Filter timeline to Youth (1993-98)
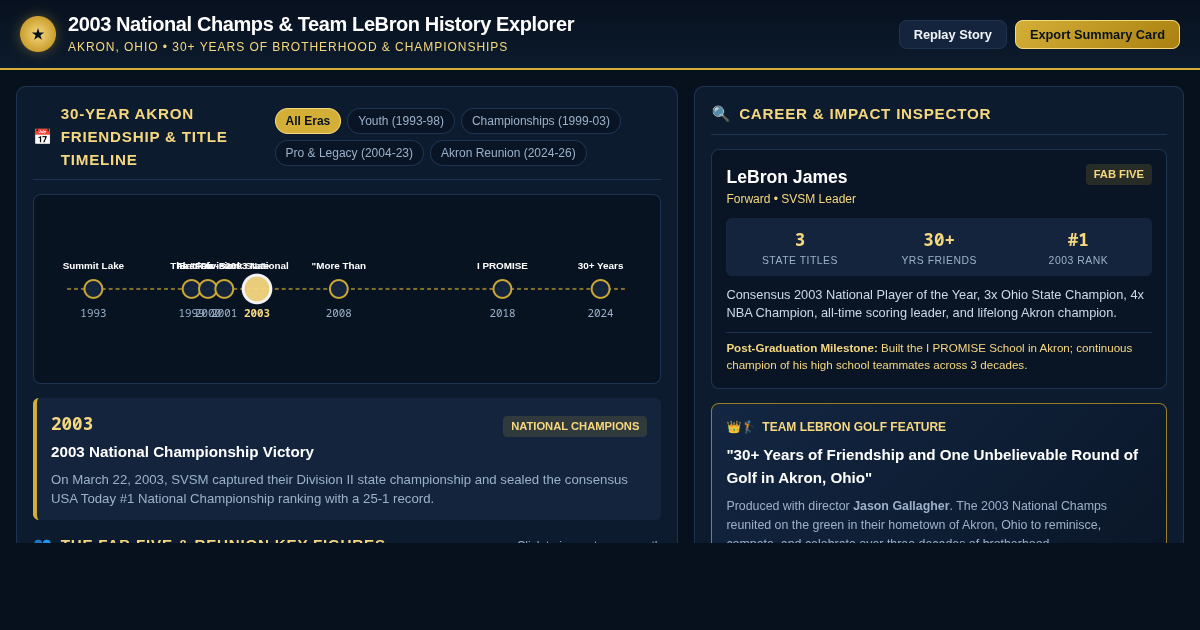This screenshot has height=630, width=1200. [x=401, y=121]
